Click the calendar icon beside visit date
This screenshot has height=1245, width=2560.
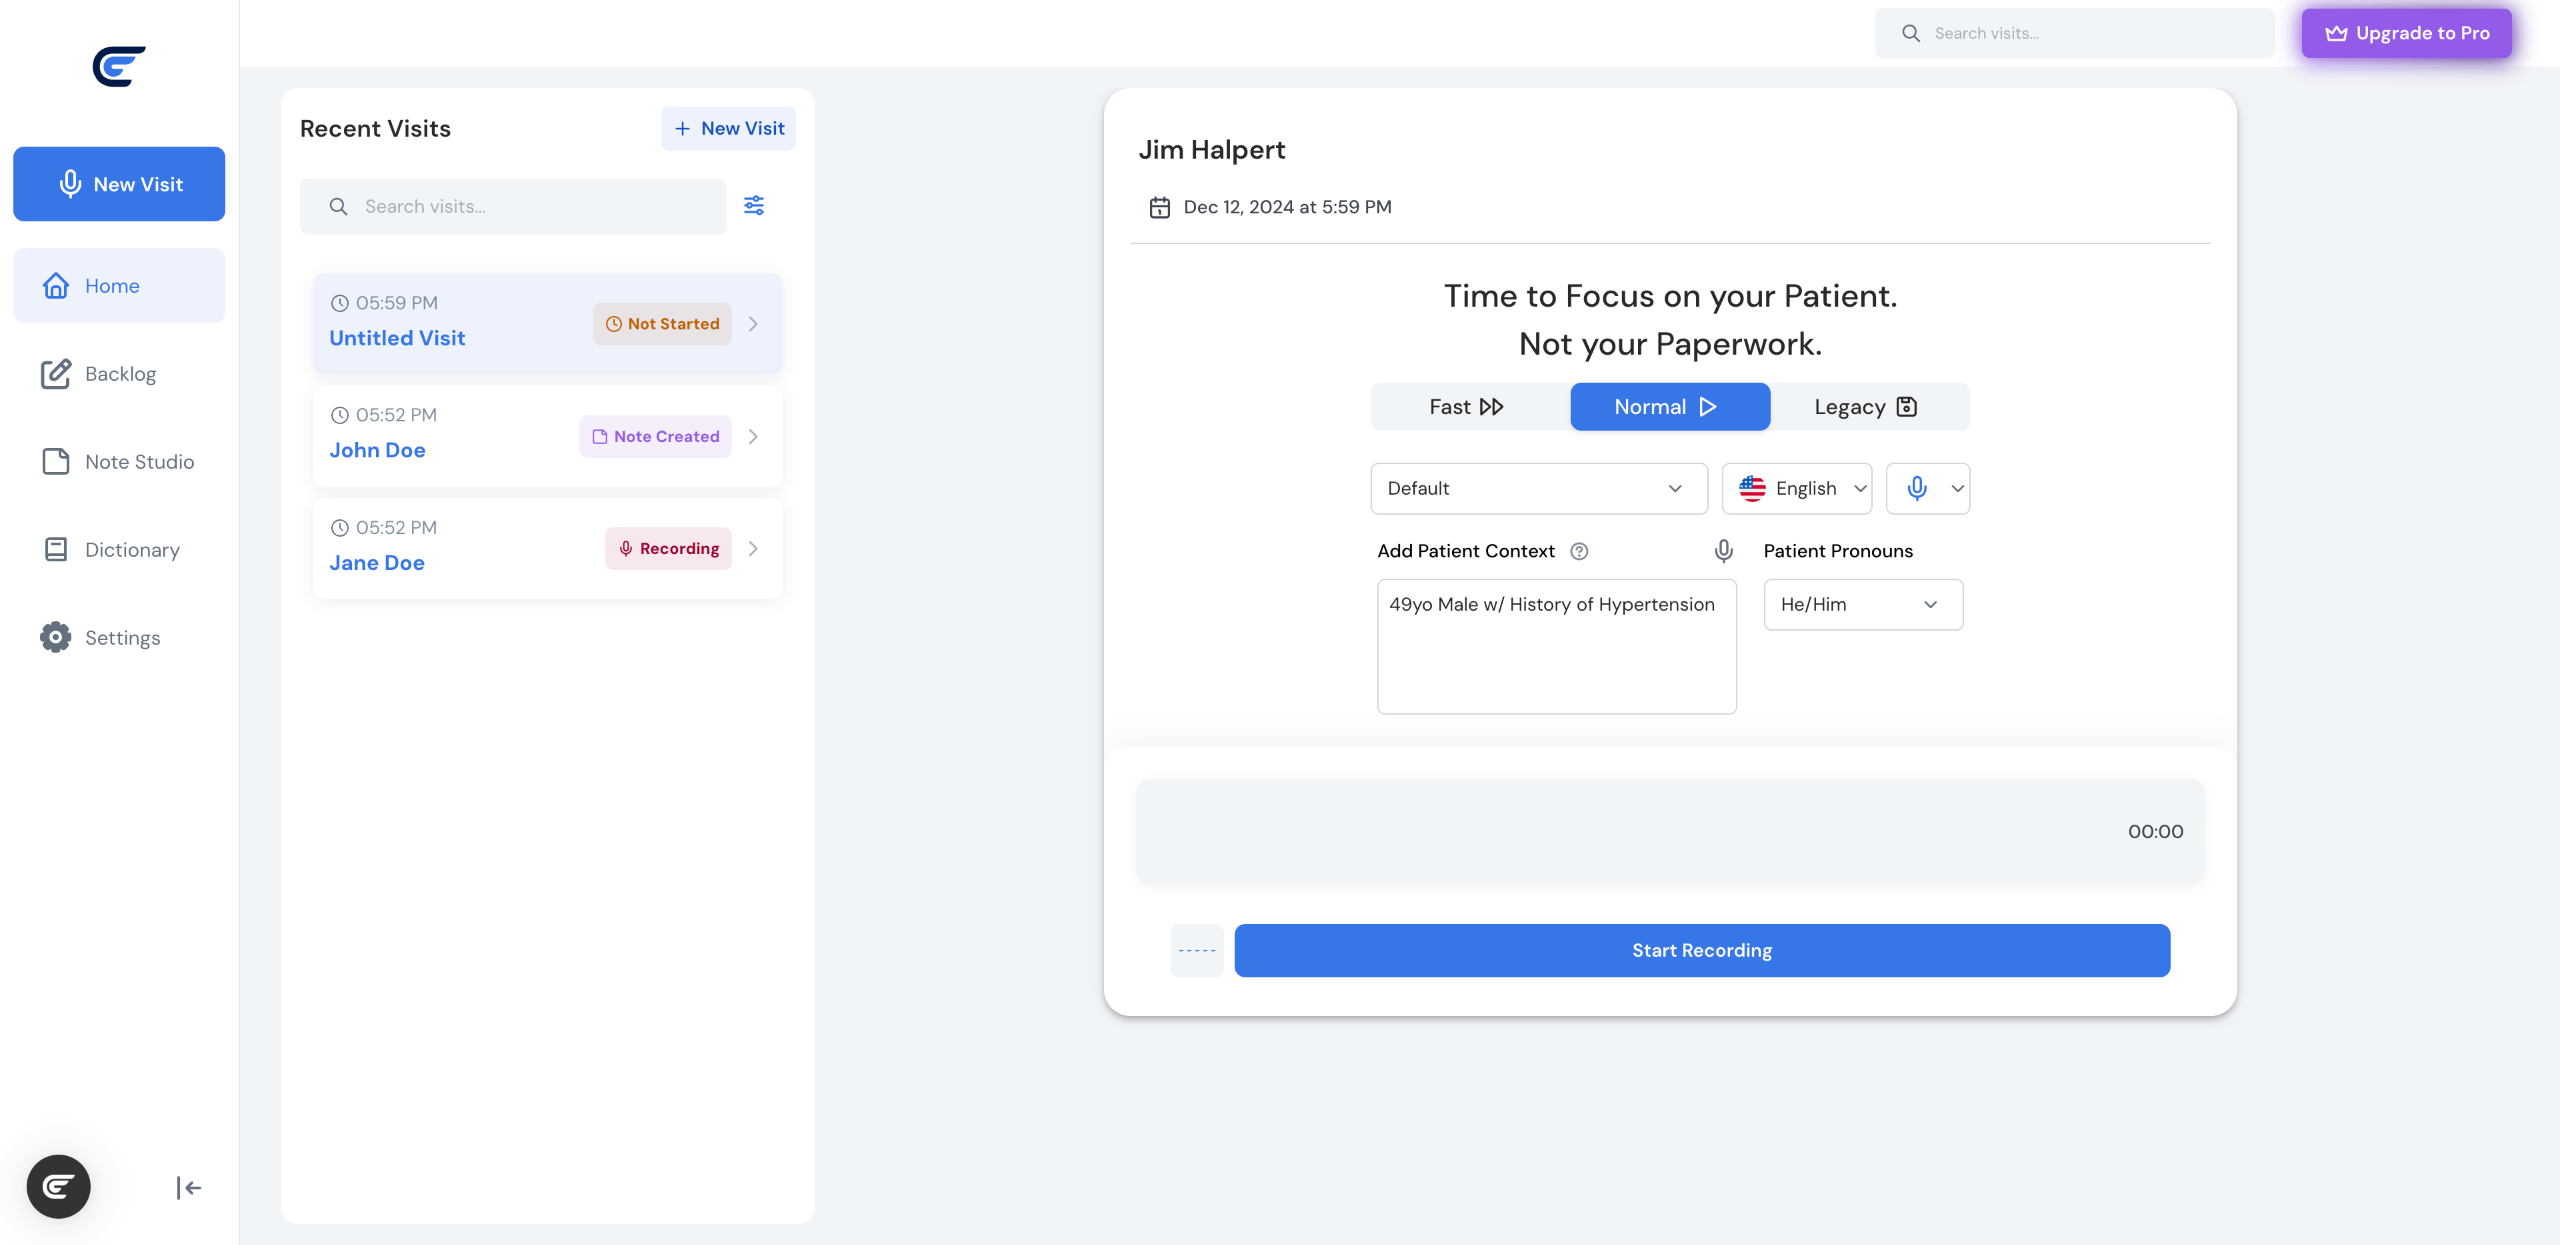pyautogui.click(x=1159, y=207)
